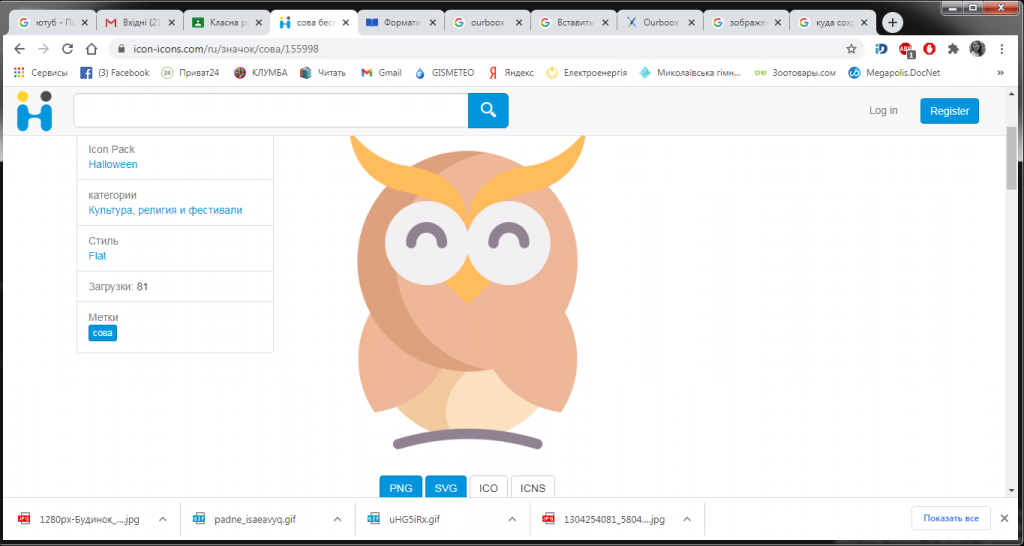Go back with the browser back arrow
The height and width of the screenshot is (546, 1024).
tap(20, 49)
